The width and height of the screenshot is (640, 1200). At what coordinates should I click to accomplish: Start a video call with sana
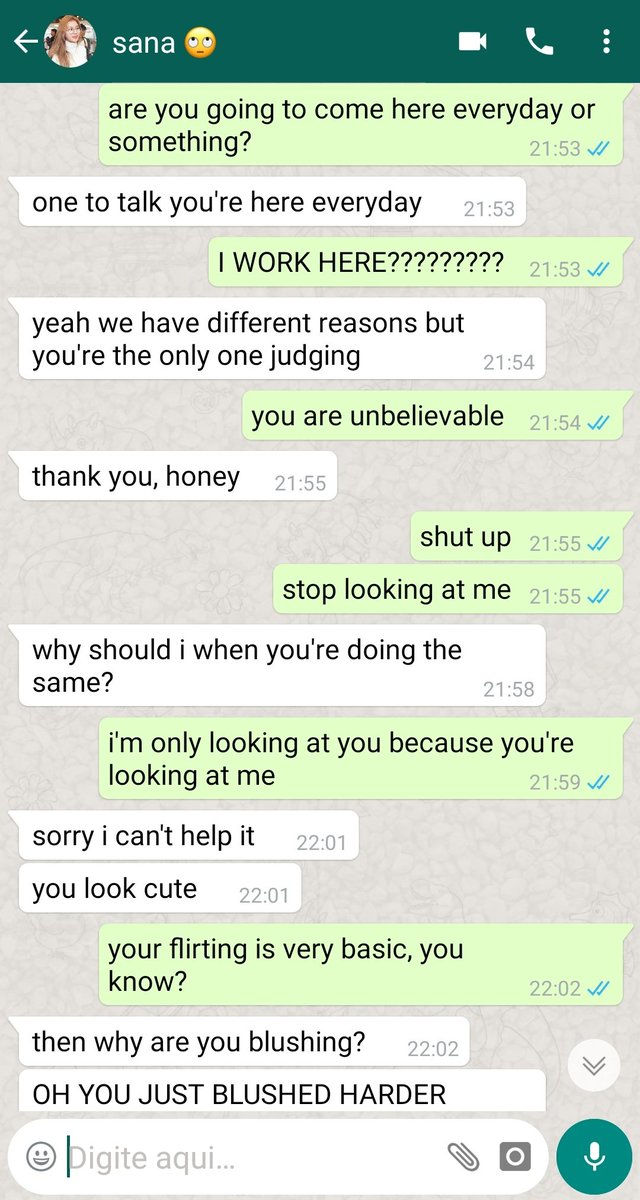pyautogui.click(x=472, y=41)
